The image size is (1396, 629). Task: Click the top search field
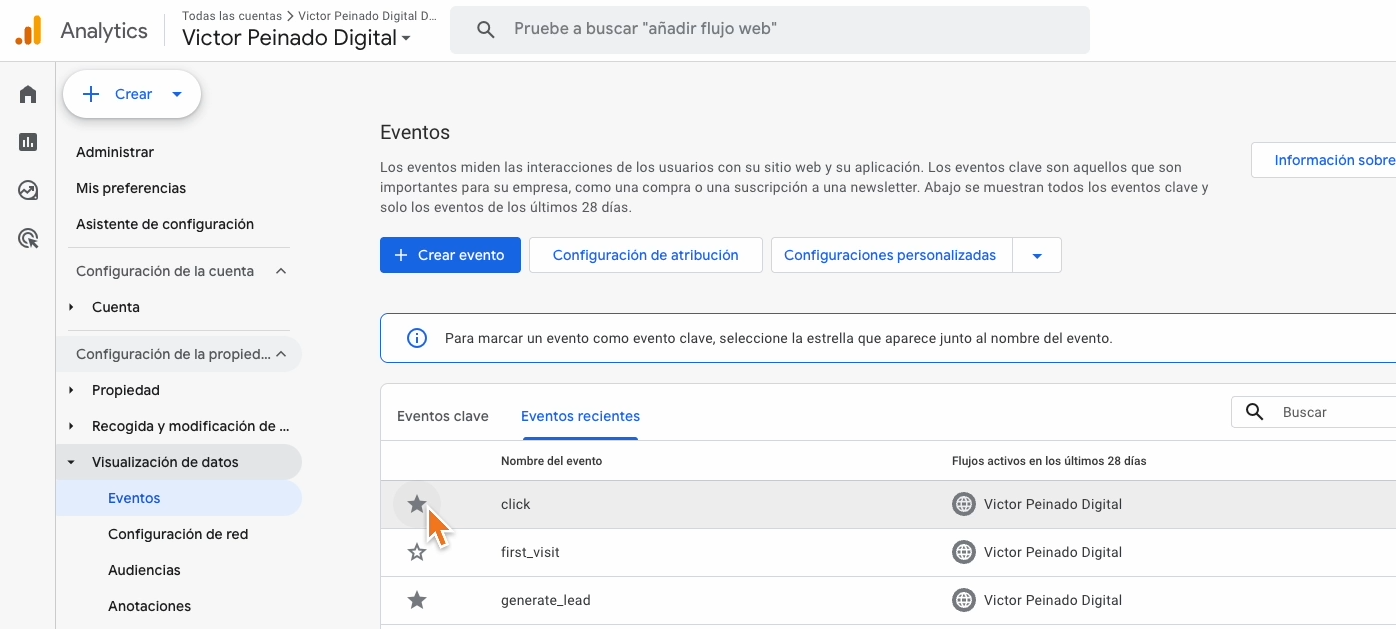[x=770, y=30]
